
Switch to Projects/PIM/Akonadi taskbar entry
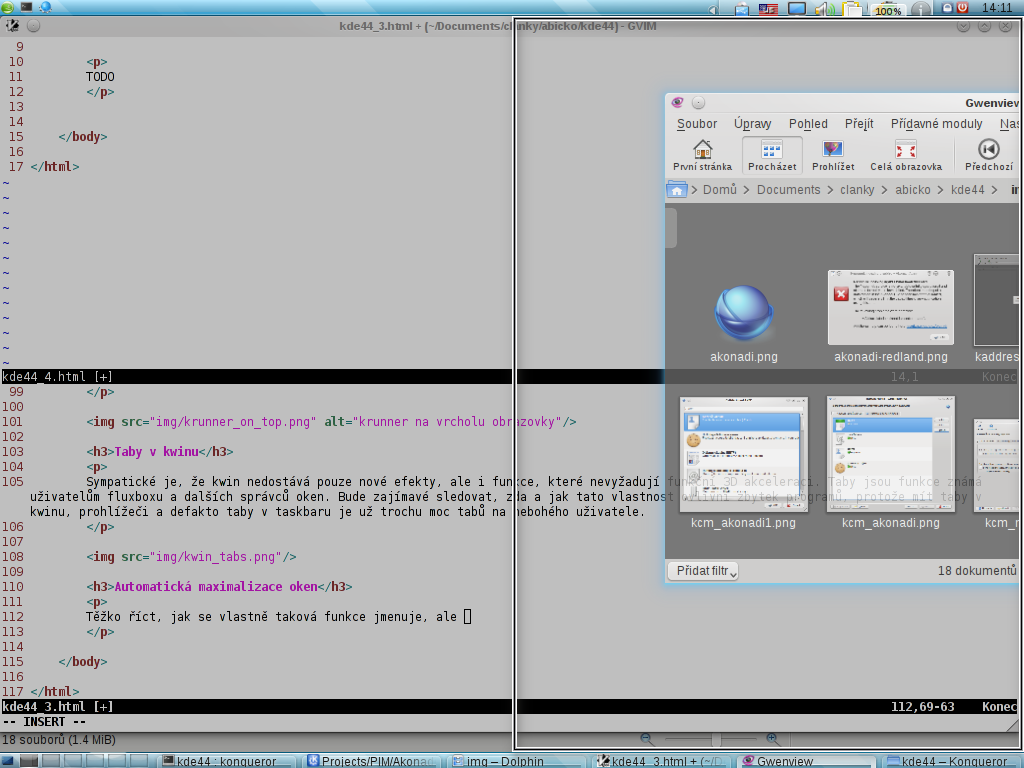[372, 761]
